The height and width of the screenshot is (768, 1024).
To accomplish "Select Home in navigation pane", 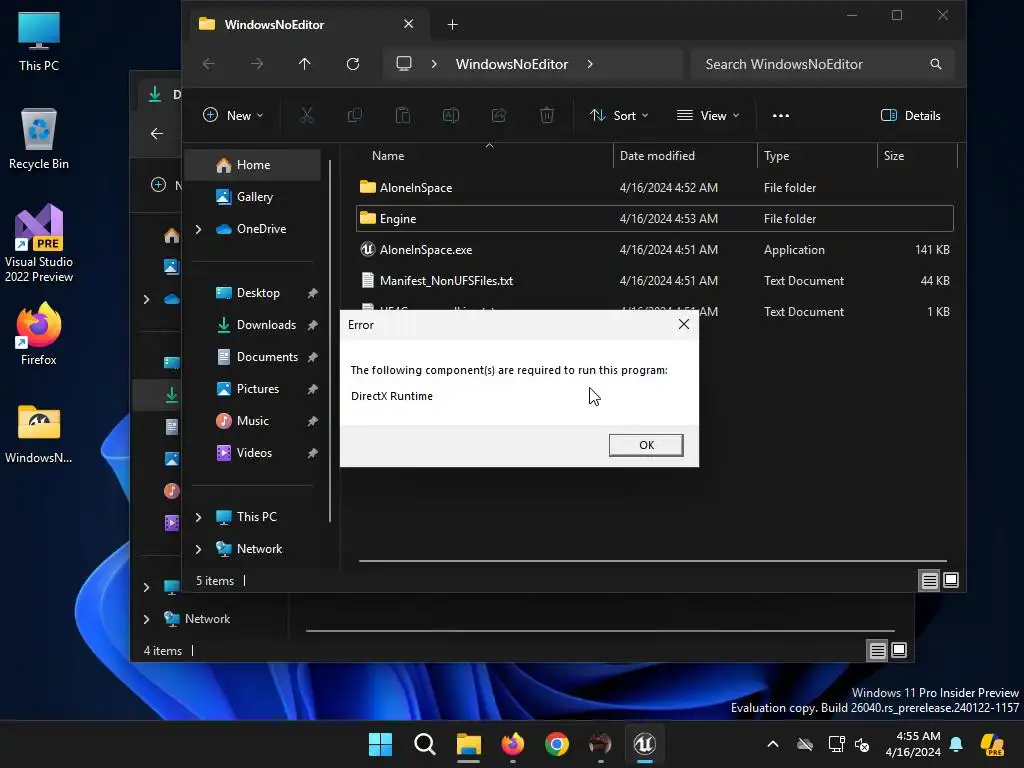I will click(253, 165).
